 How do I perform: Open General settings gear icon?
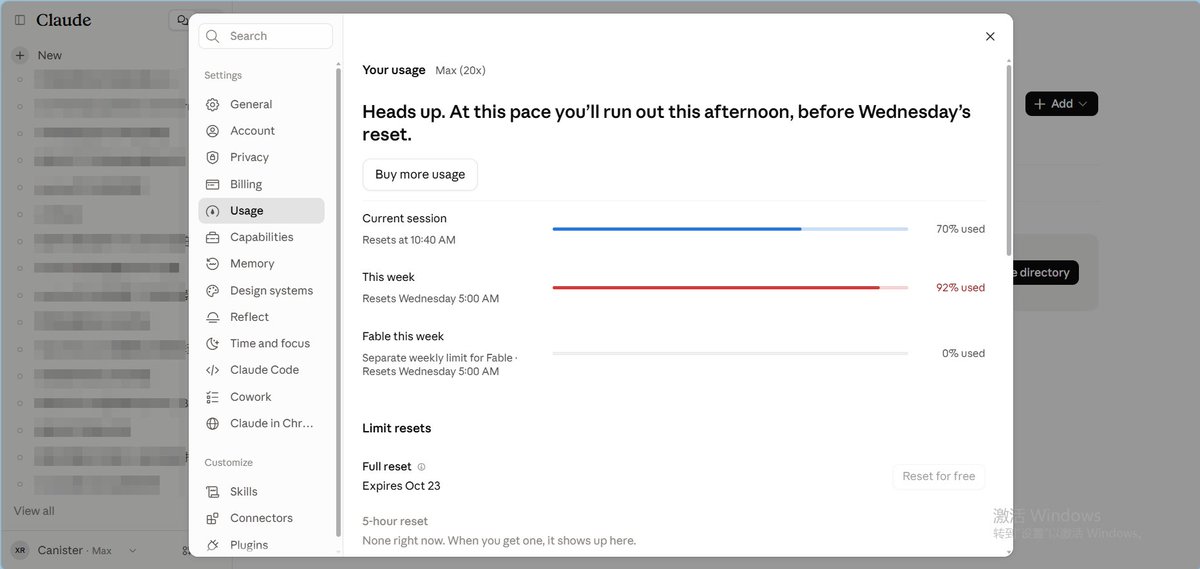212,104
